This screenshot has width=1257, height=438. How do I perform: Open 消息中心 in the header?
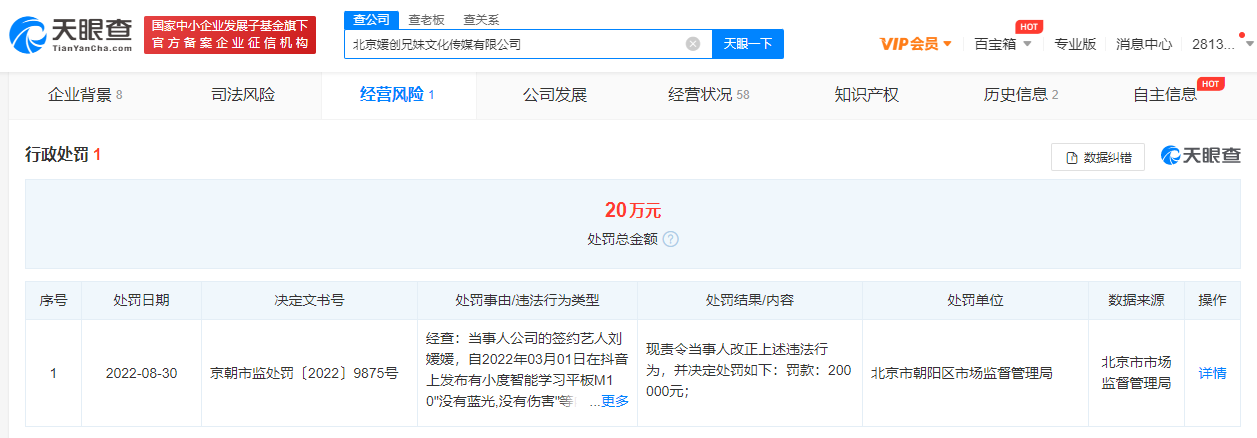pyautogui.click(x=1144, y=44)
